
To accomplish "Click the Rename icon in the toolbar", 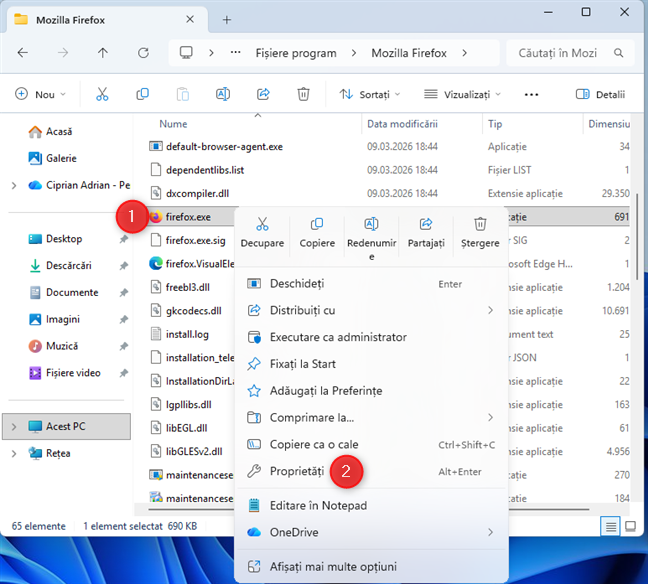I will [223, 94].
